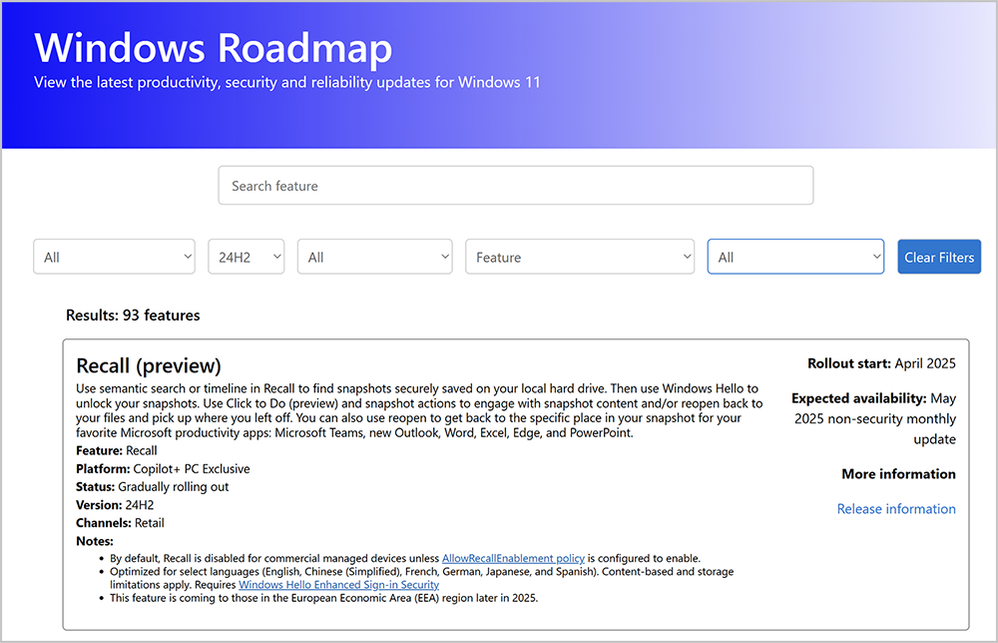Click the Expected availability text

point(874,418)
